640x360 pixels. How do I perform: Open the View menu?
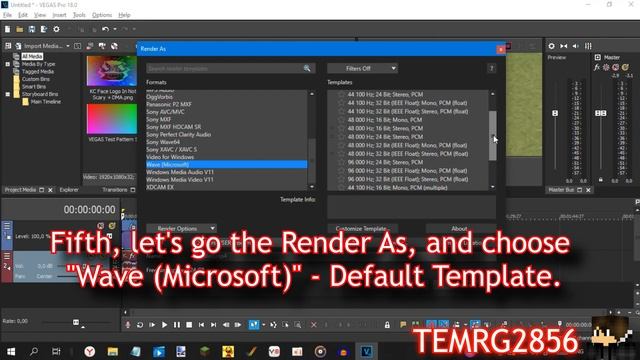click(40, 15)
